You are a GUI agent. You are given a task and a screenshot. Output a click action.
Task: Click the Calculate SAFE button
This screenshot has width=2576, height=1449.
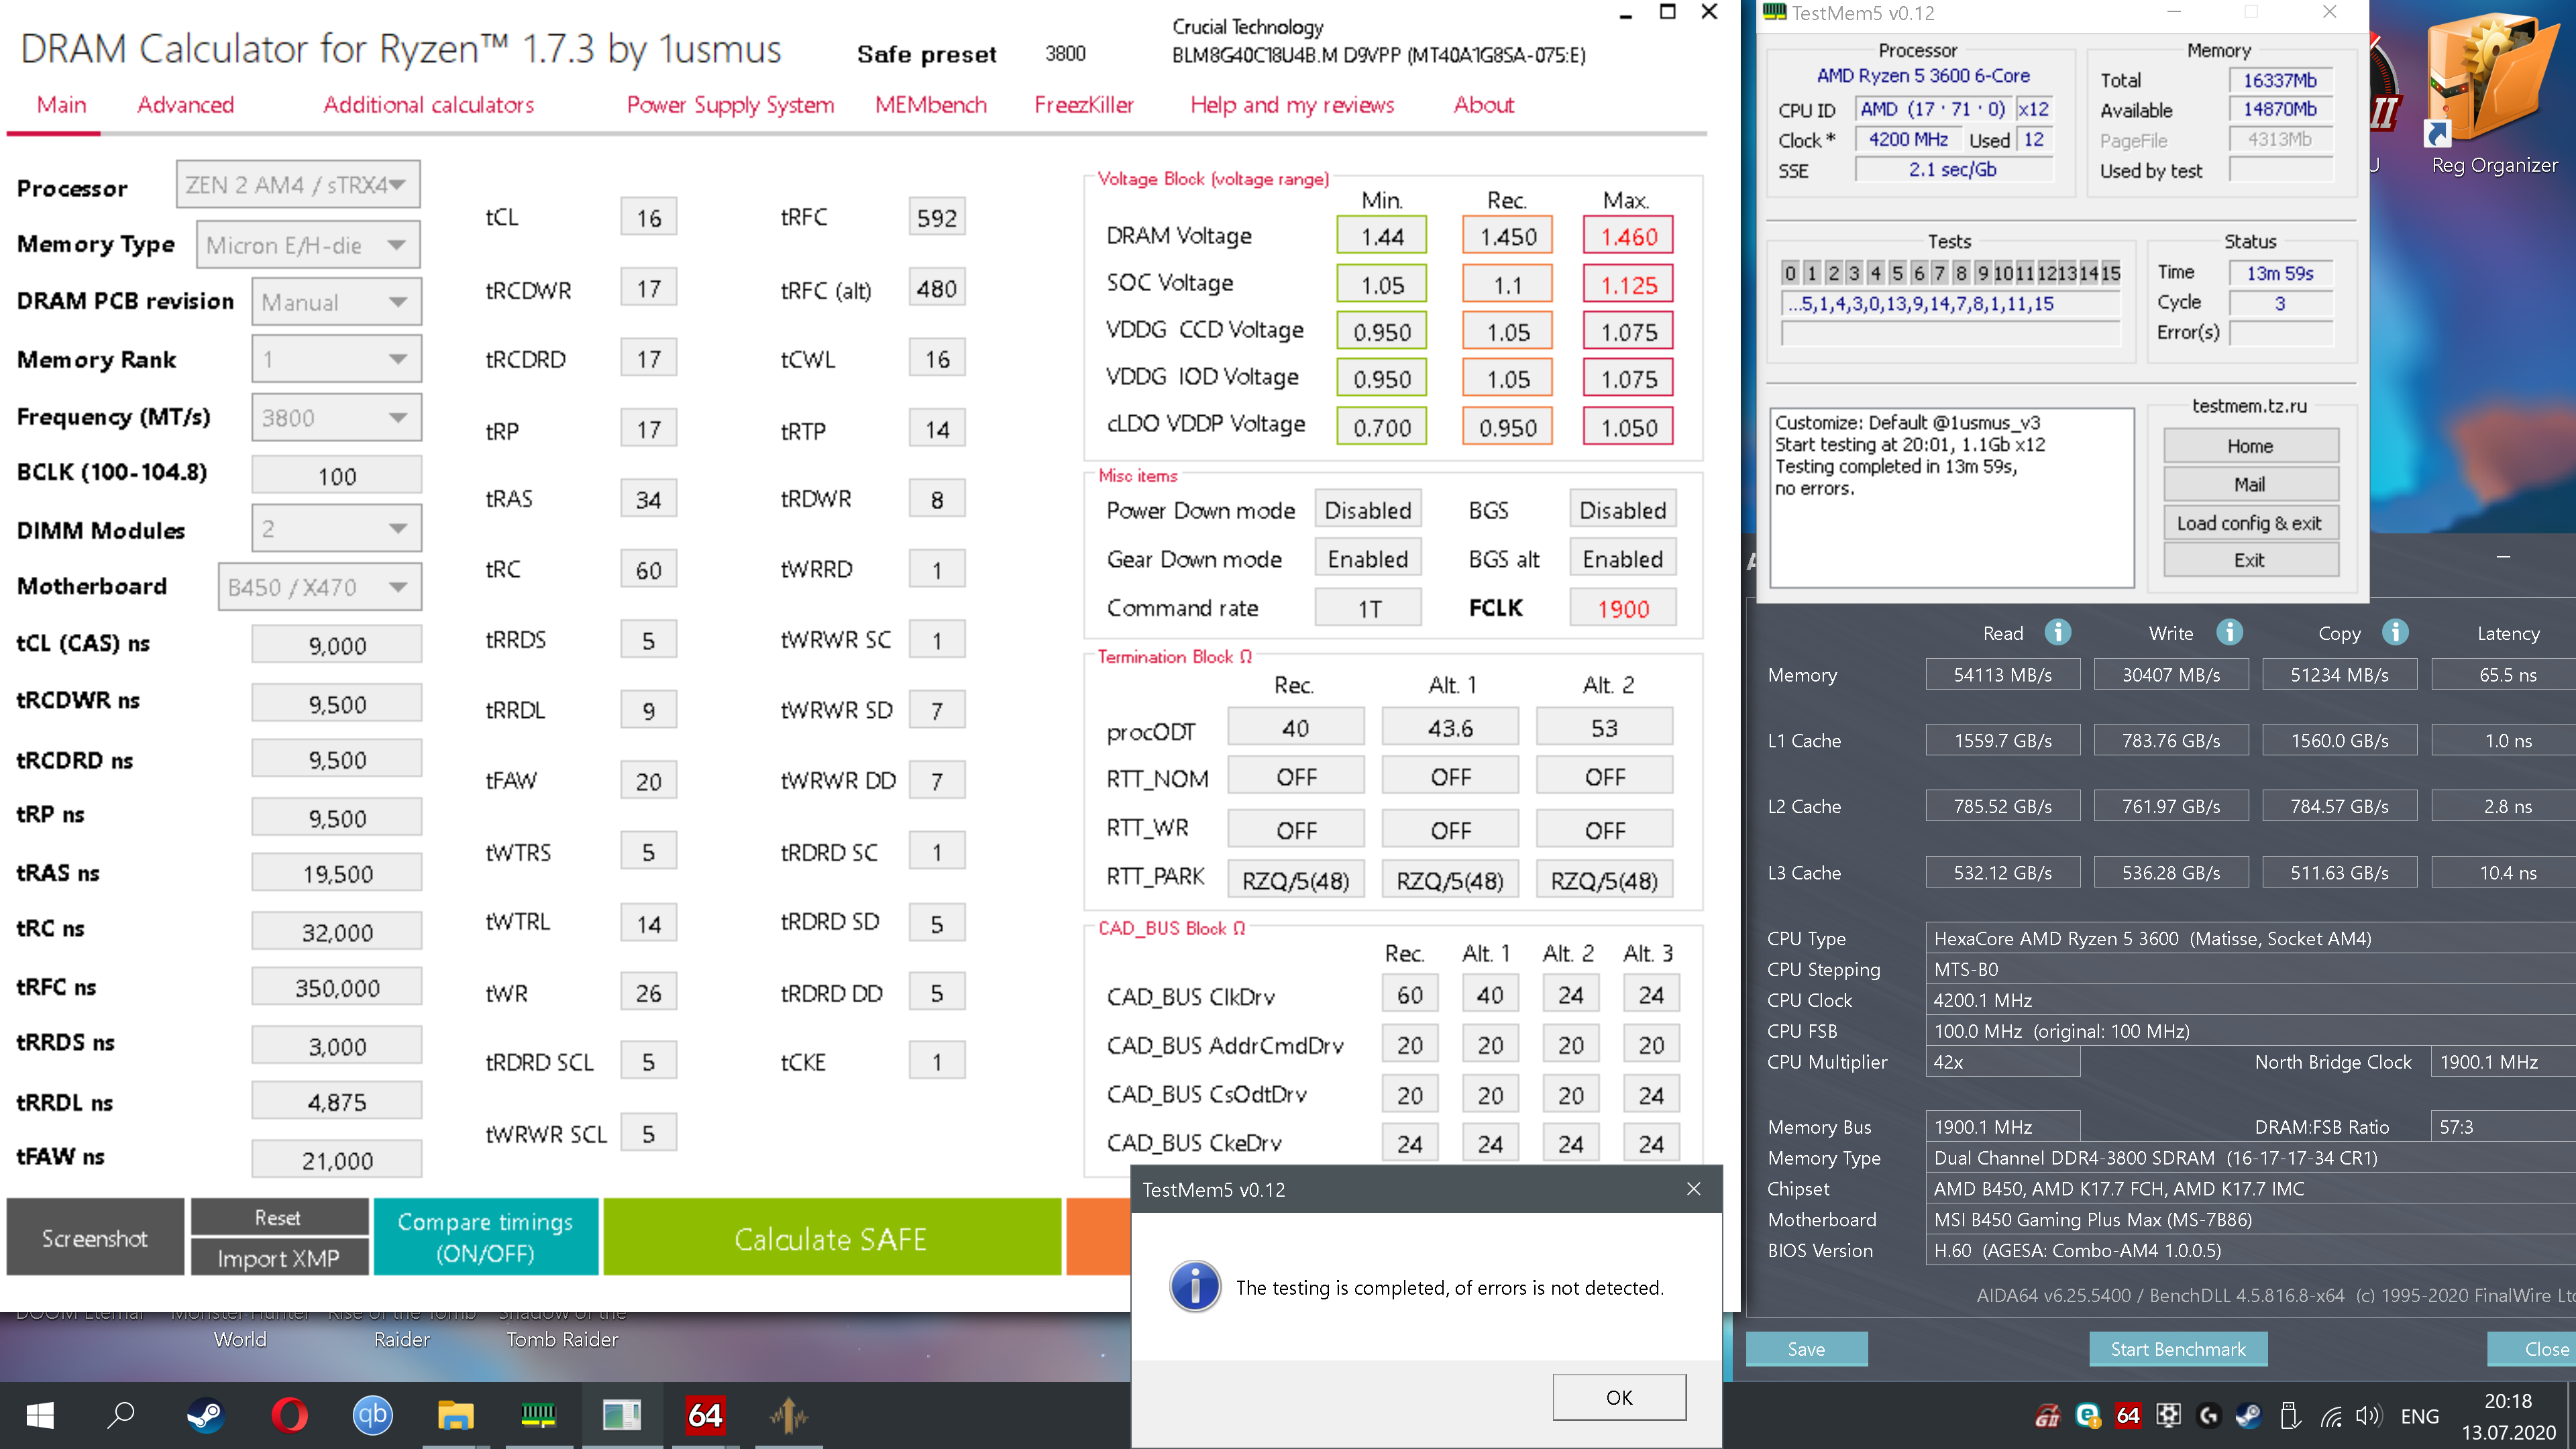[x=830, y=1238]
